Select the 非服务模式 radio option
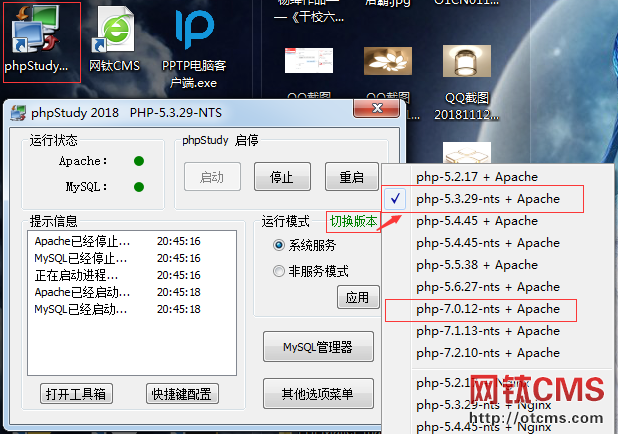Image resolution: width=618 pixels, height=434 pixels. pyautogui.click(x=279, y=271)
